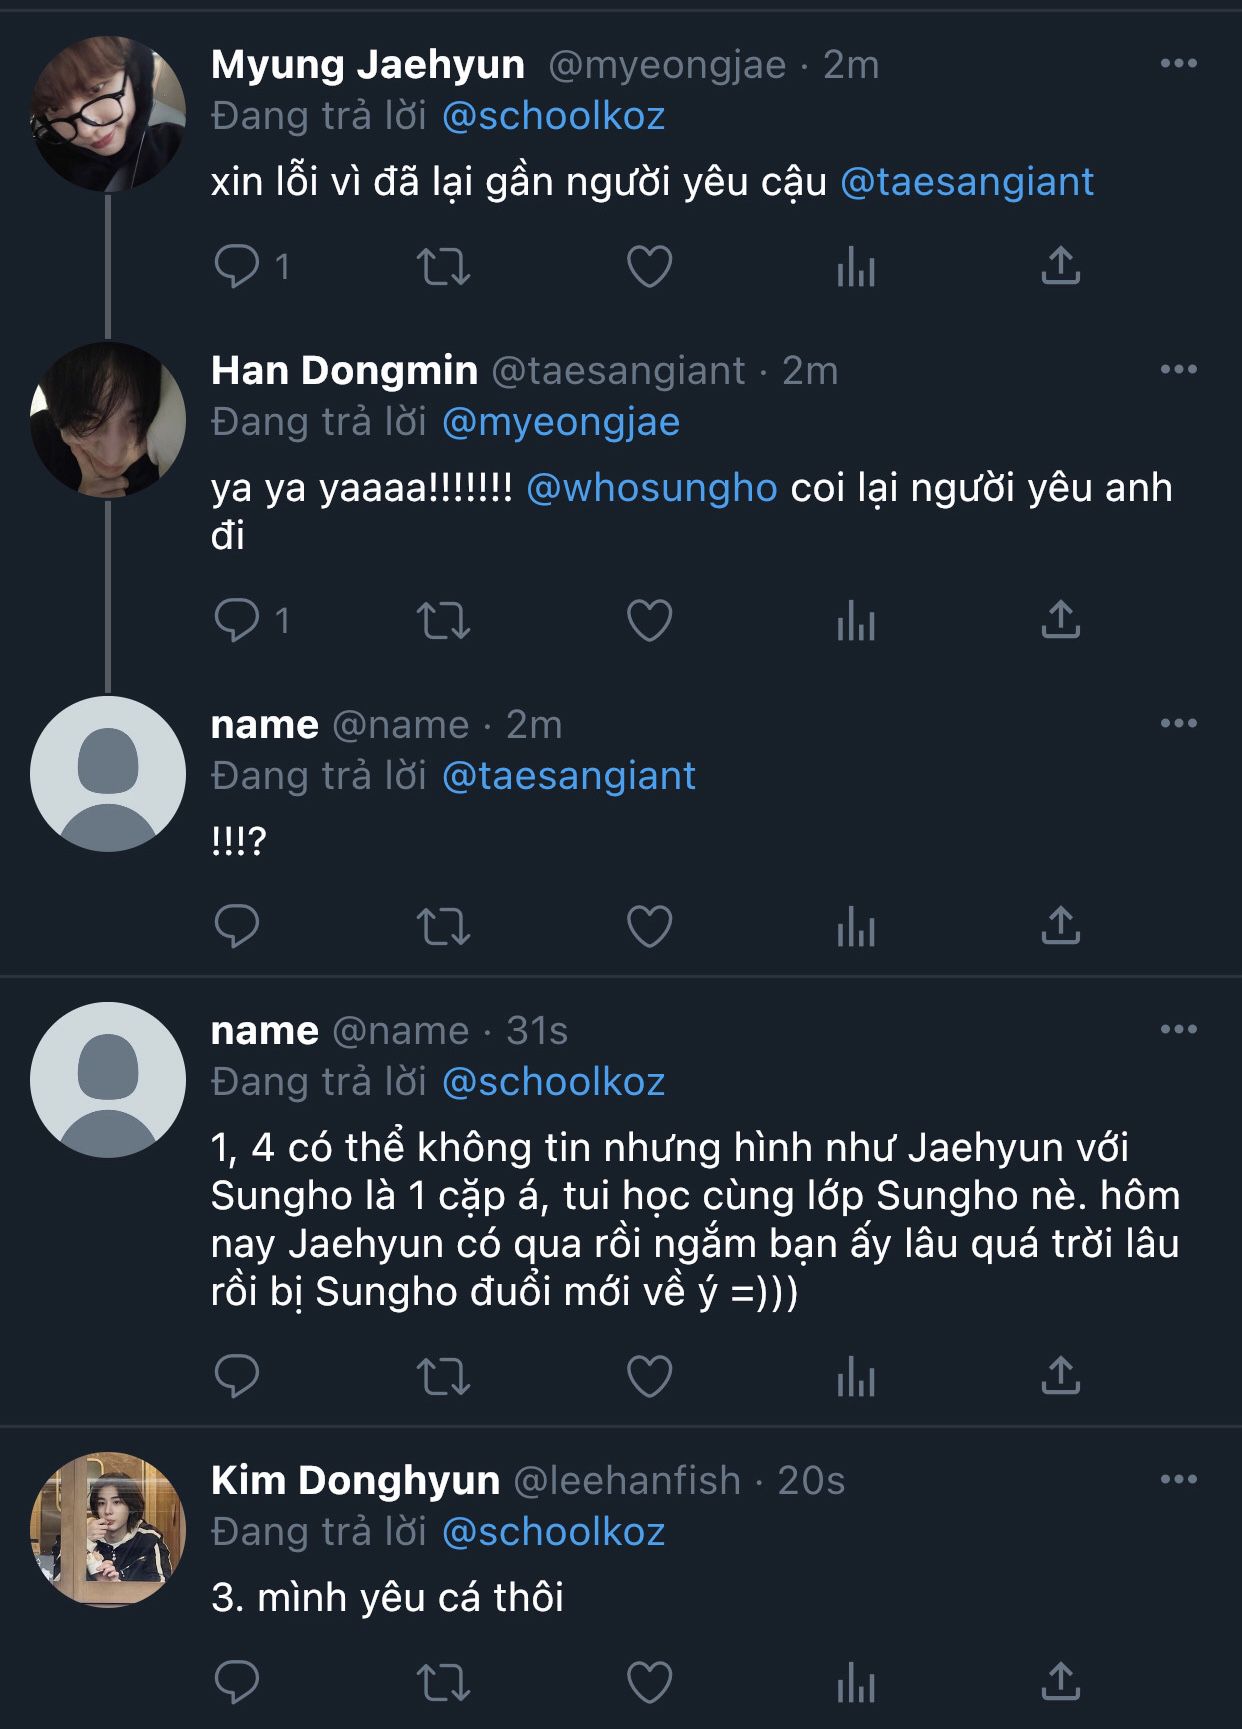Screen dimensions: 1242x1729
Task: Like the '!!!?' reply tweet
Action: click(649, 926)
